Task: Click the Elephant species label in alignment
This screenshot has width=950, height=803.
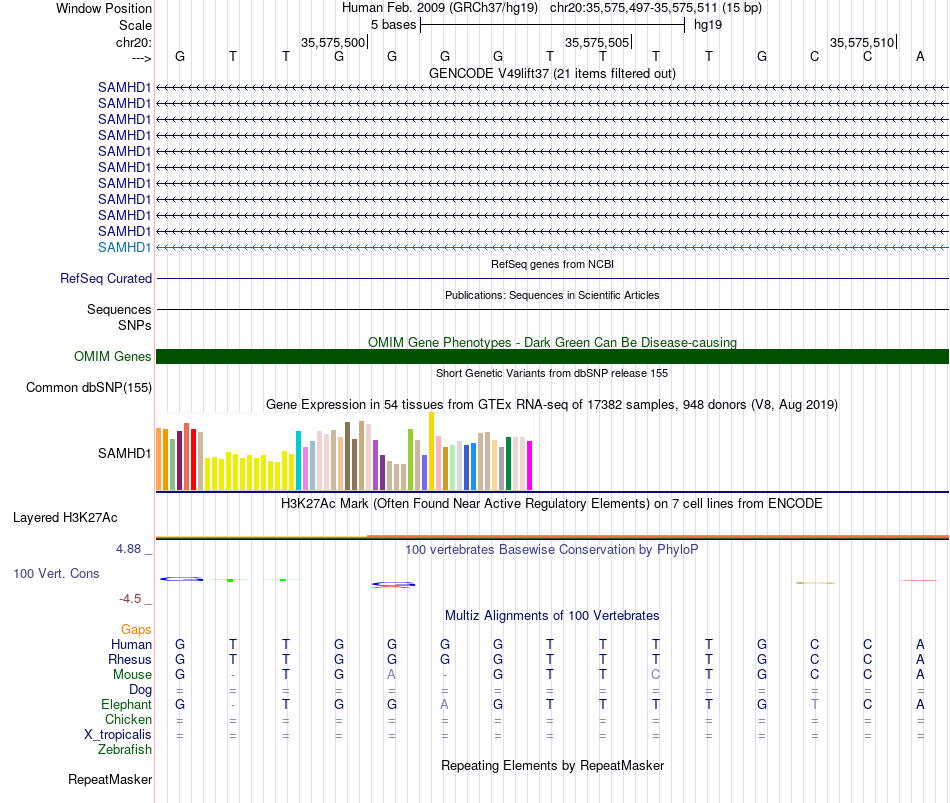Action: coord(126,704)
